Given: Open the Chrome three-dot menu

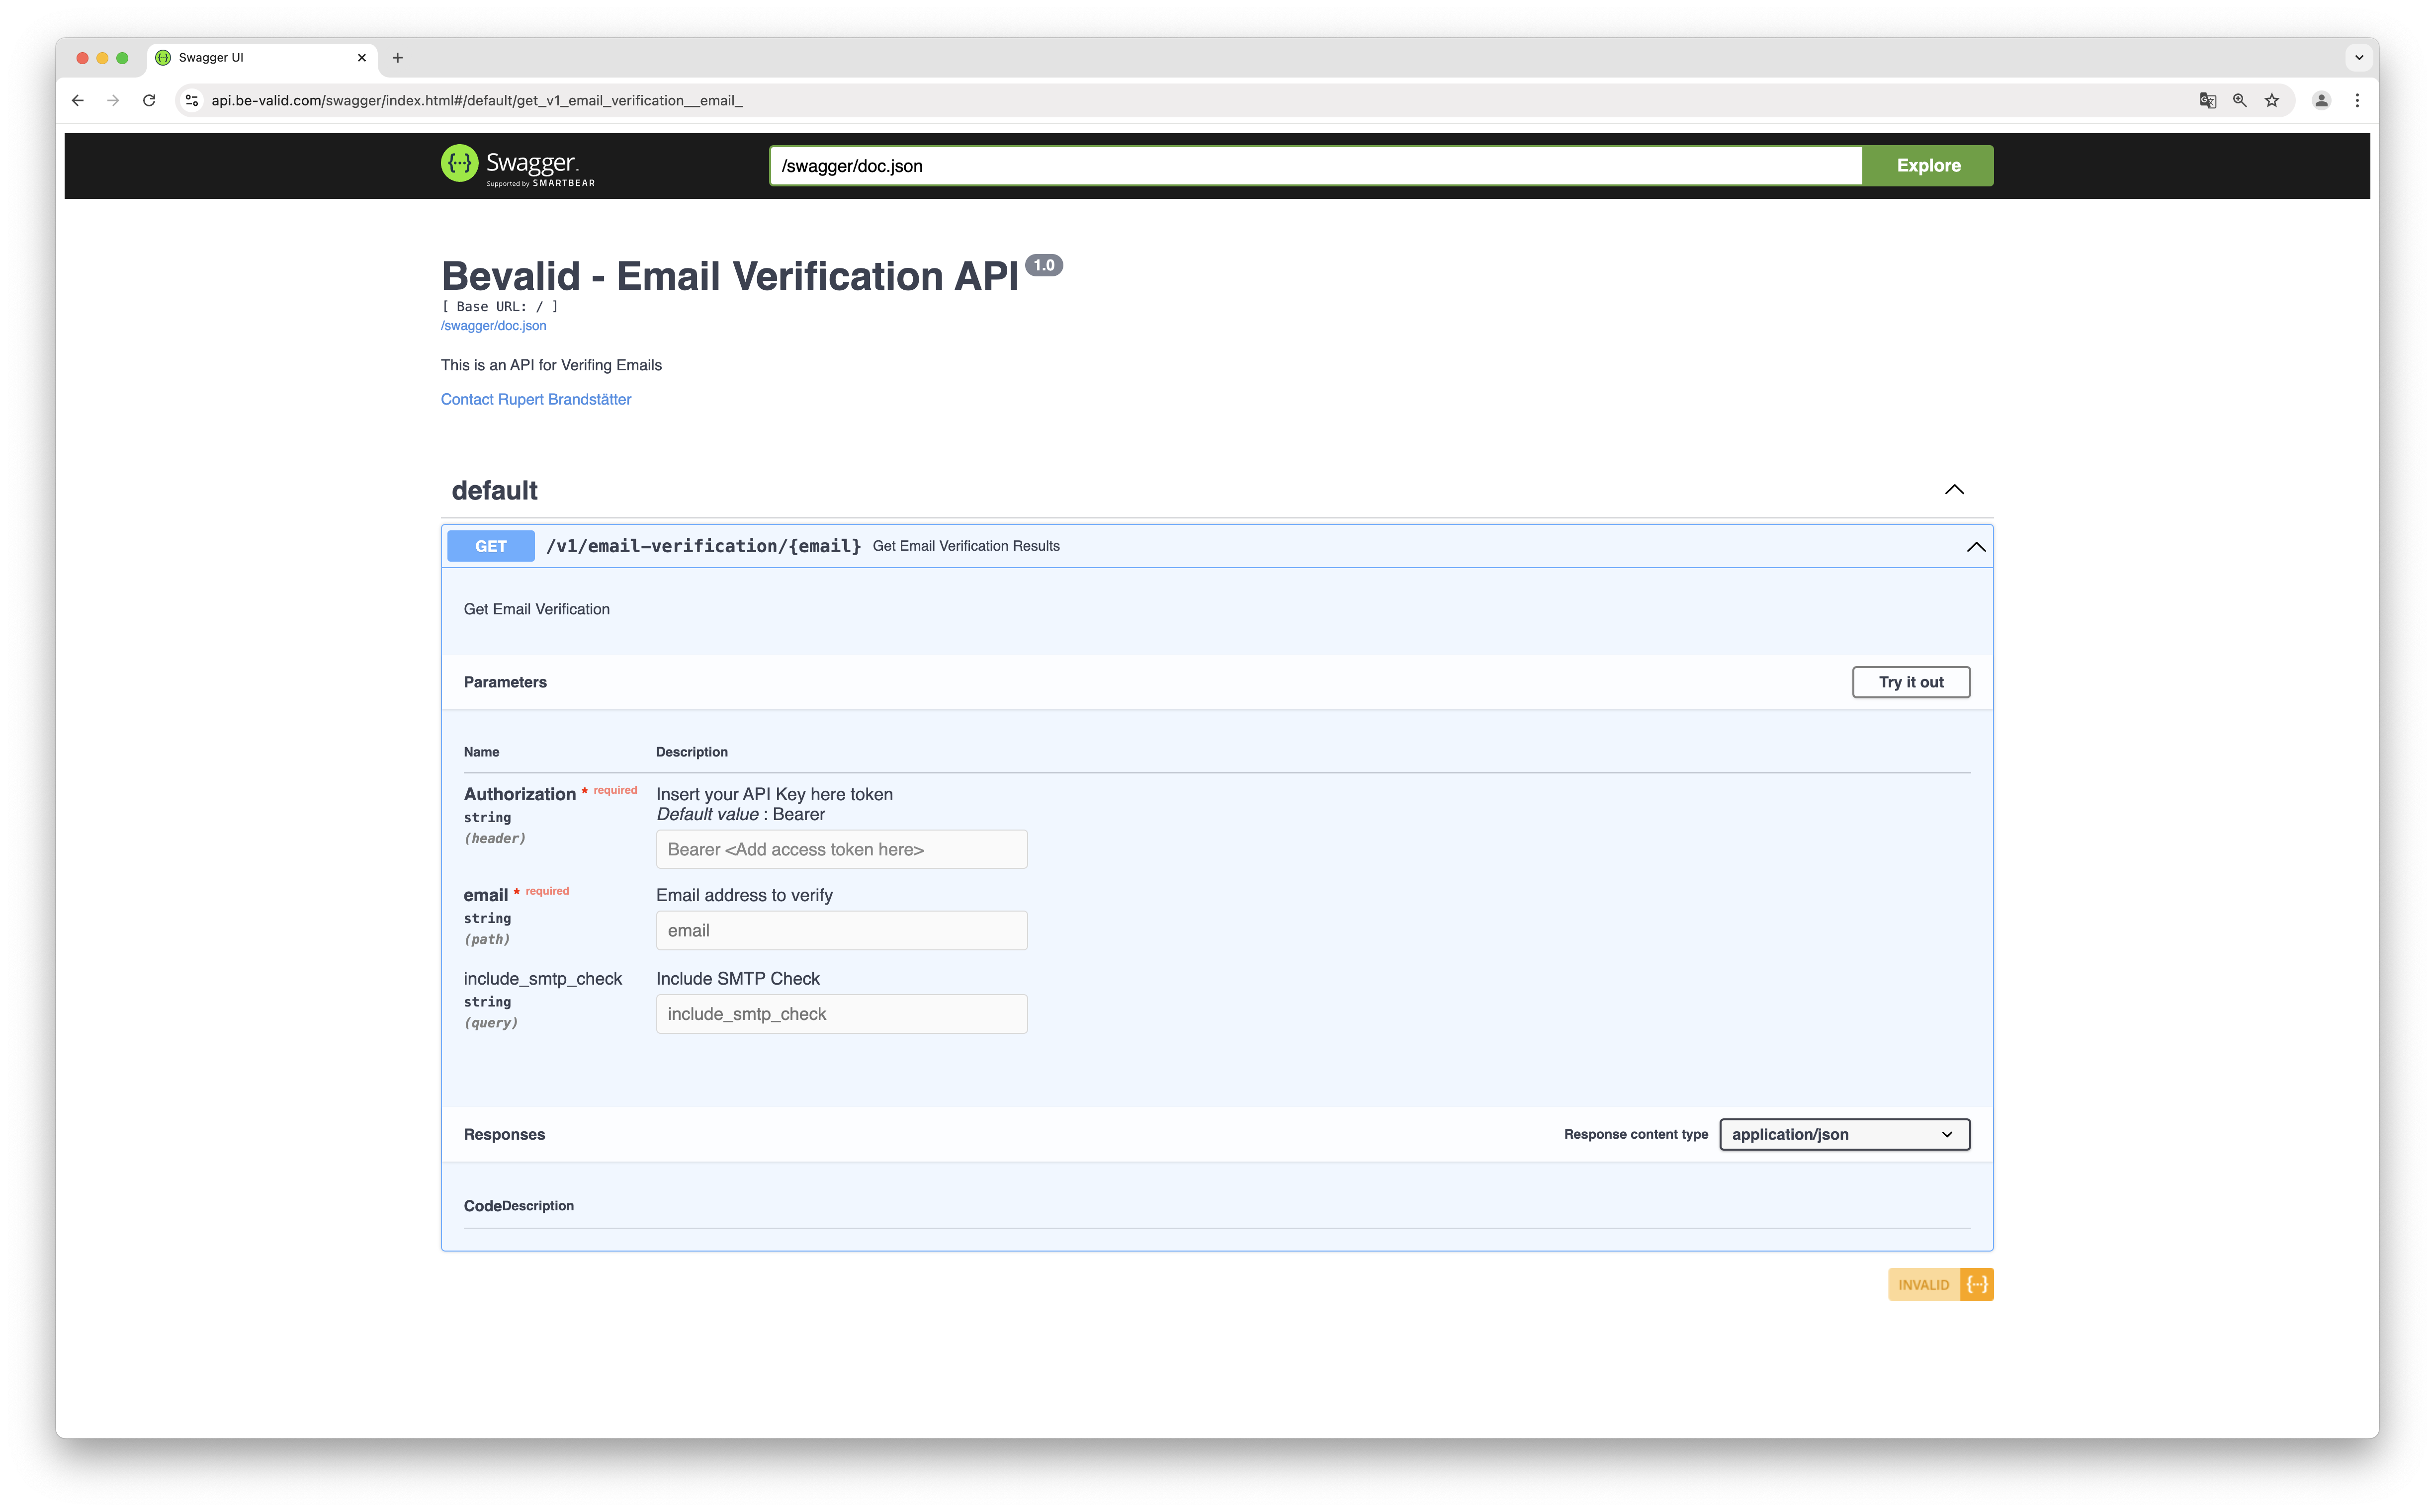Looking at the screenshot, I should pos(2357,100).
